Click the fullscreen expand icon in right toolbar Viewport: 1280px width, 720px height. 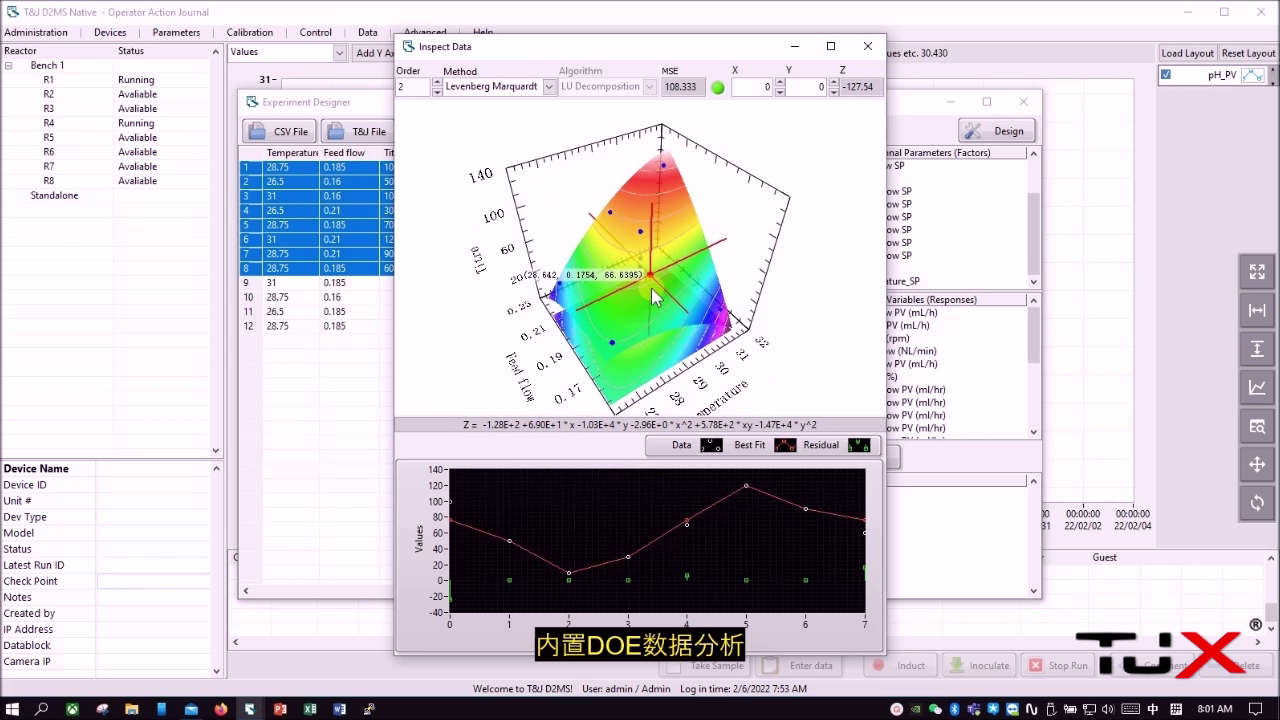1257,272
